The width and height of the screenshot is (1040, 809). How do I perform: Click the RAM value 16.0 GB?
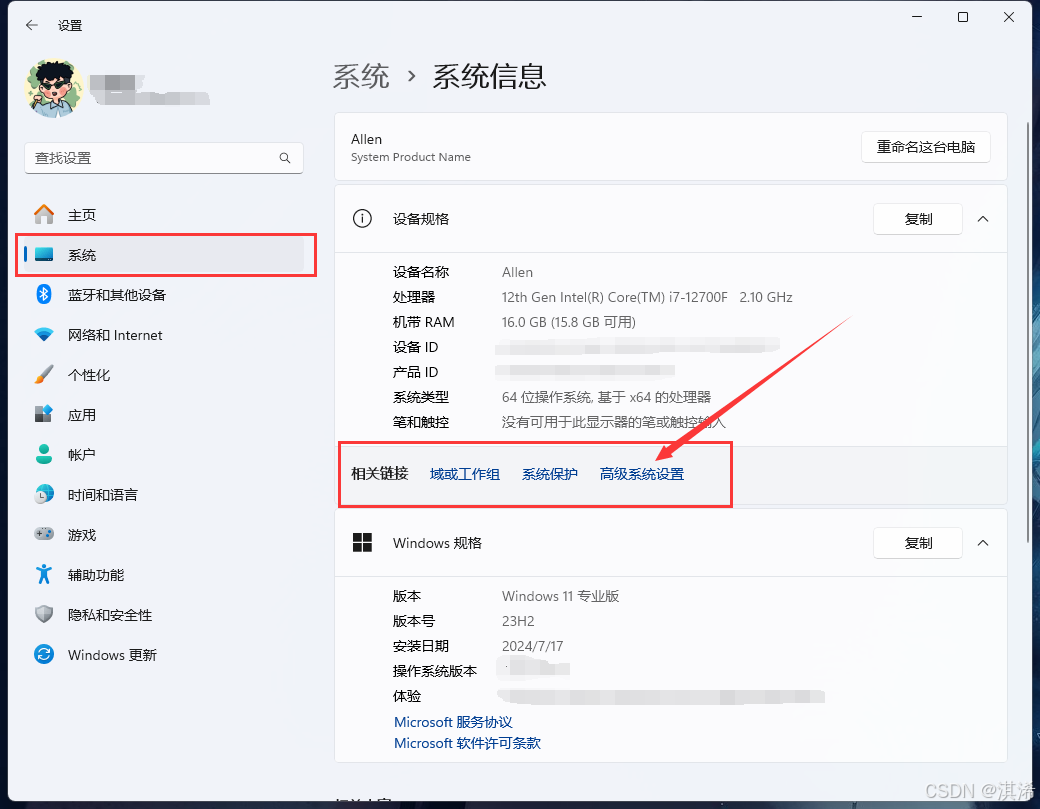[568, 322]
